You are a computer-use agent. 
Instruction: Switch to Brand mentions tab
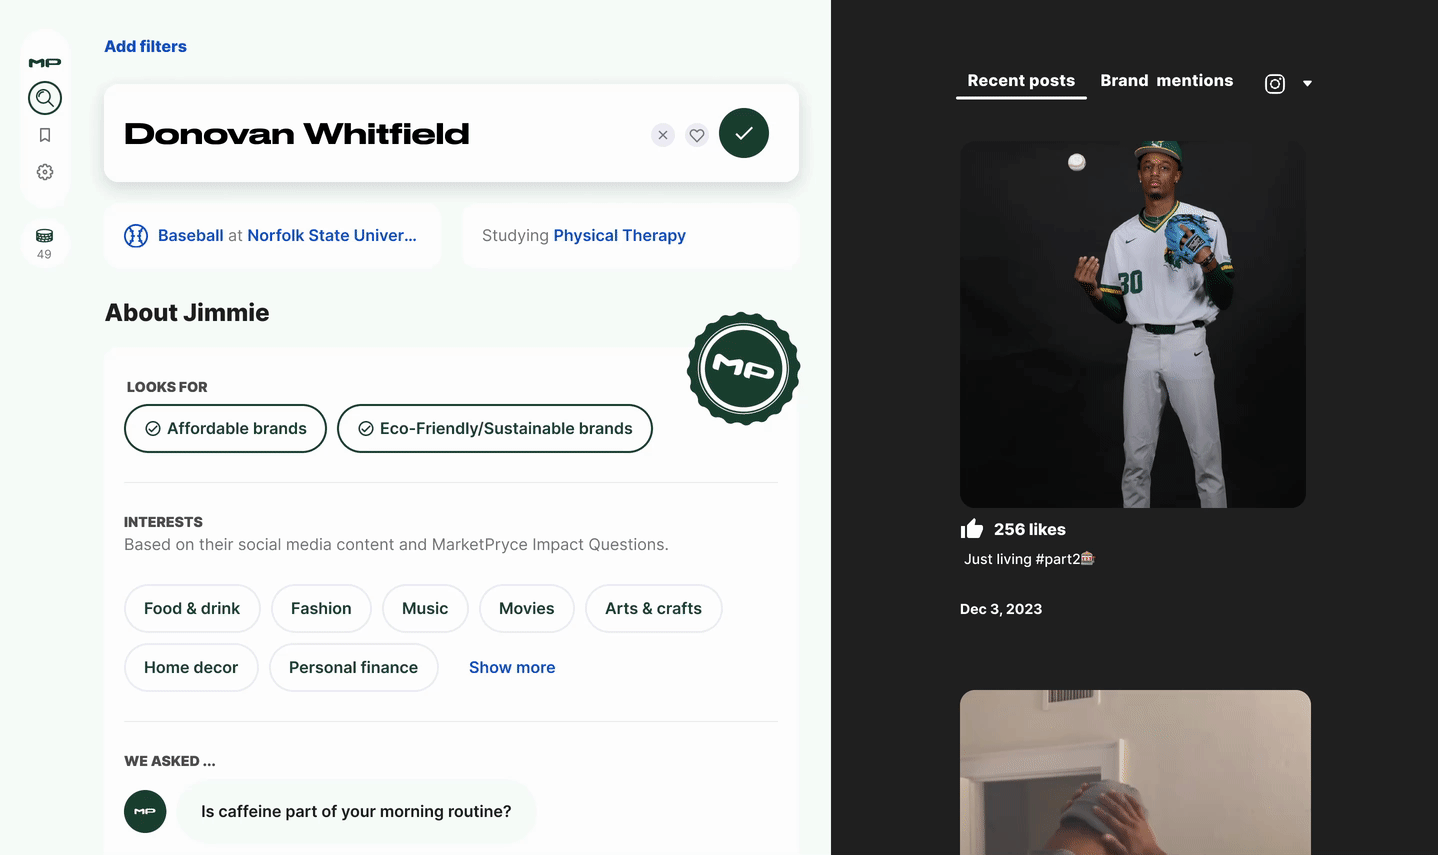(1167, 81)
